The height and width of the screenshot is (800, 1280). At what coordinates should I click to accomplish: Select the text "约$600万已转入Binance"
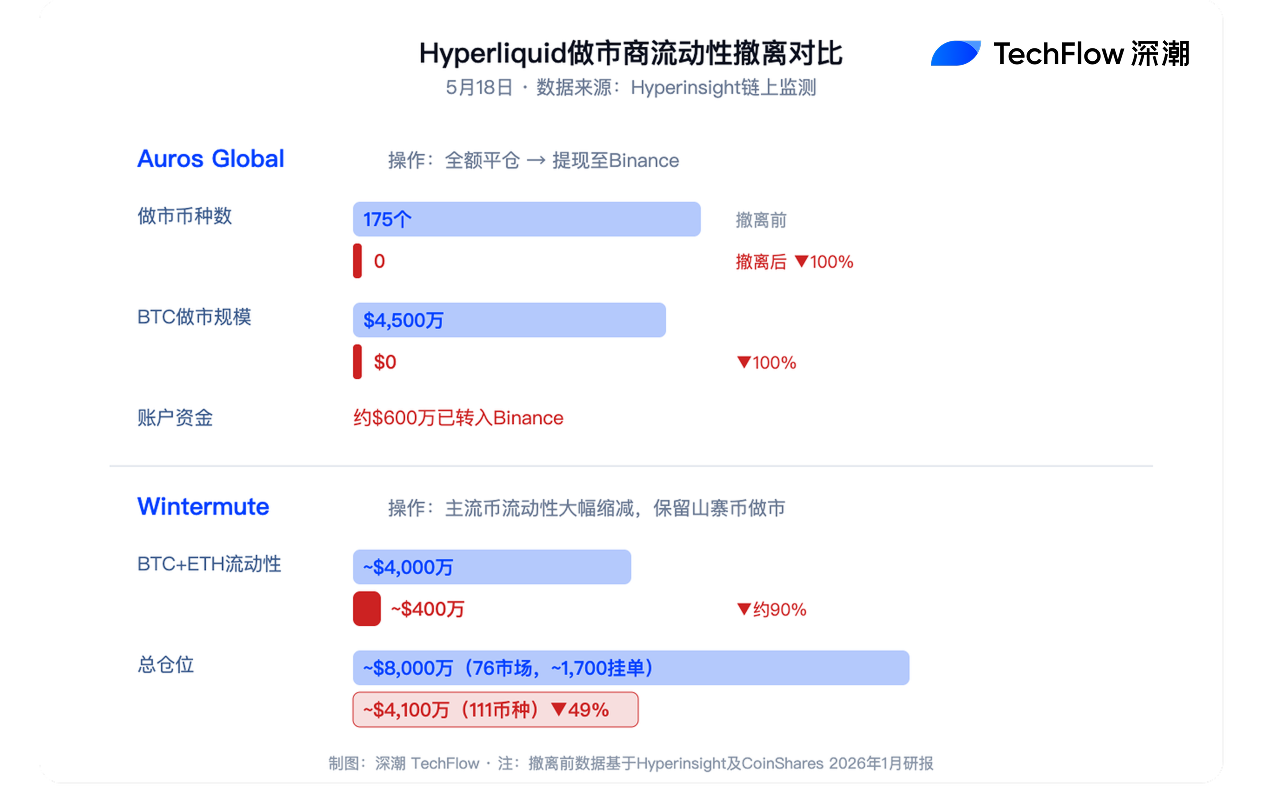pos(459,418)
